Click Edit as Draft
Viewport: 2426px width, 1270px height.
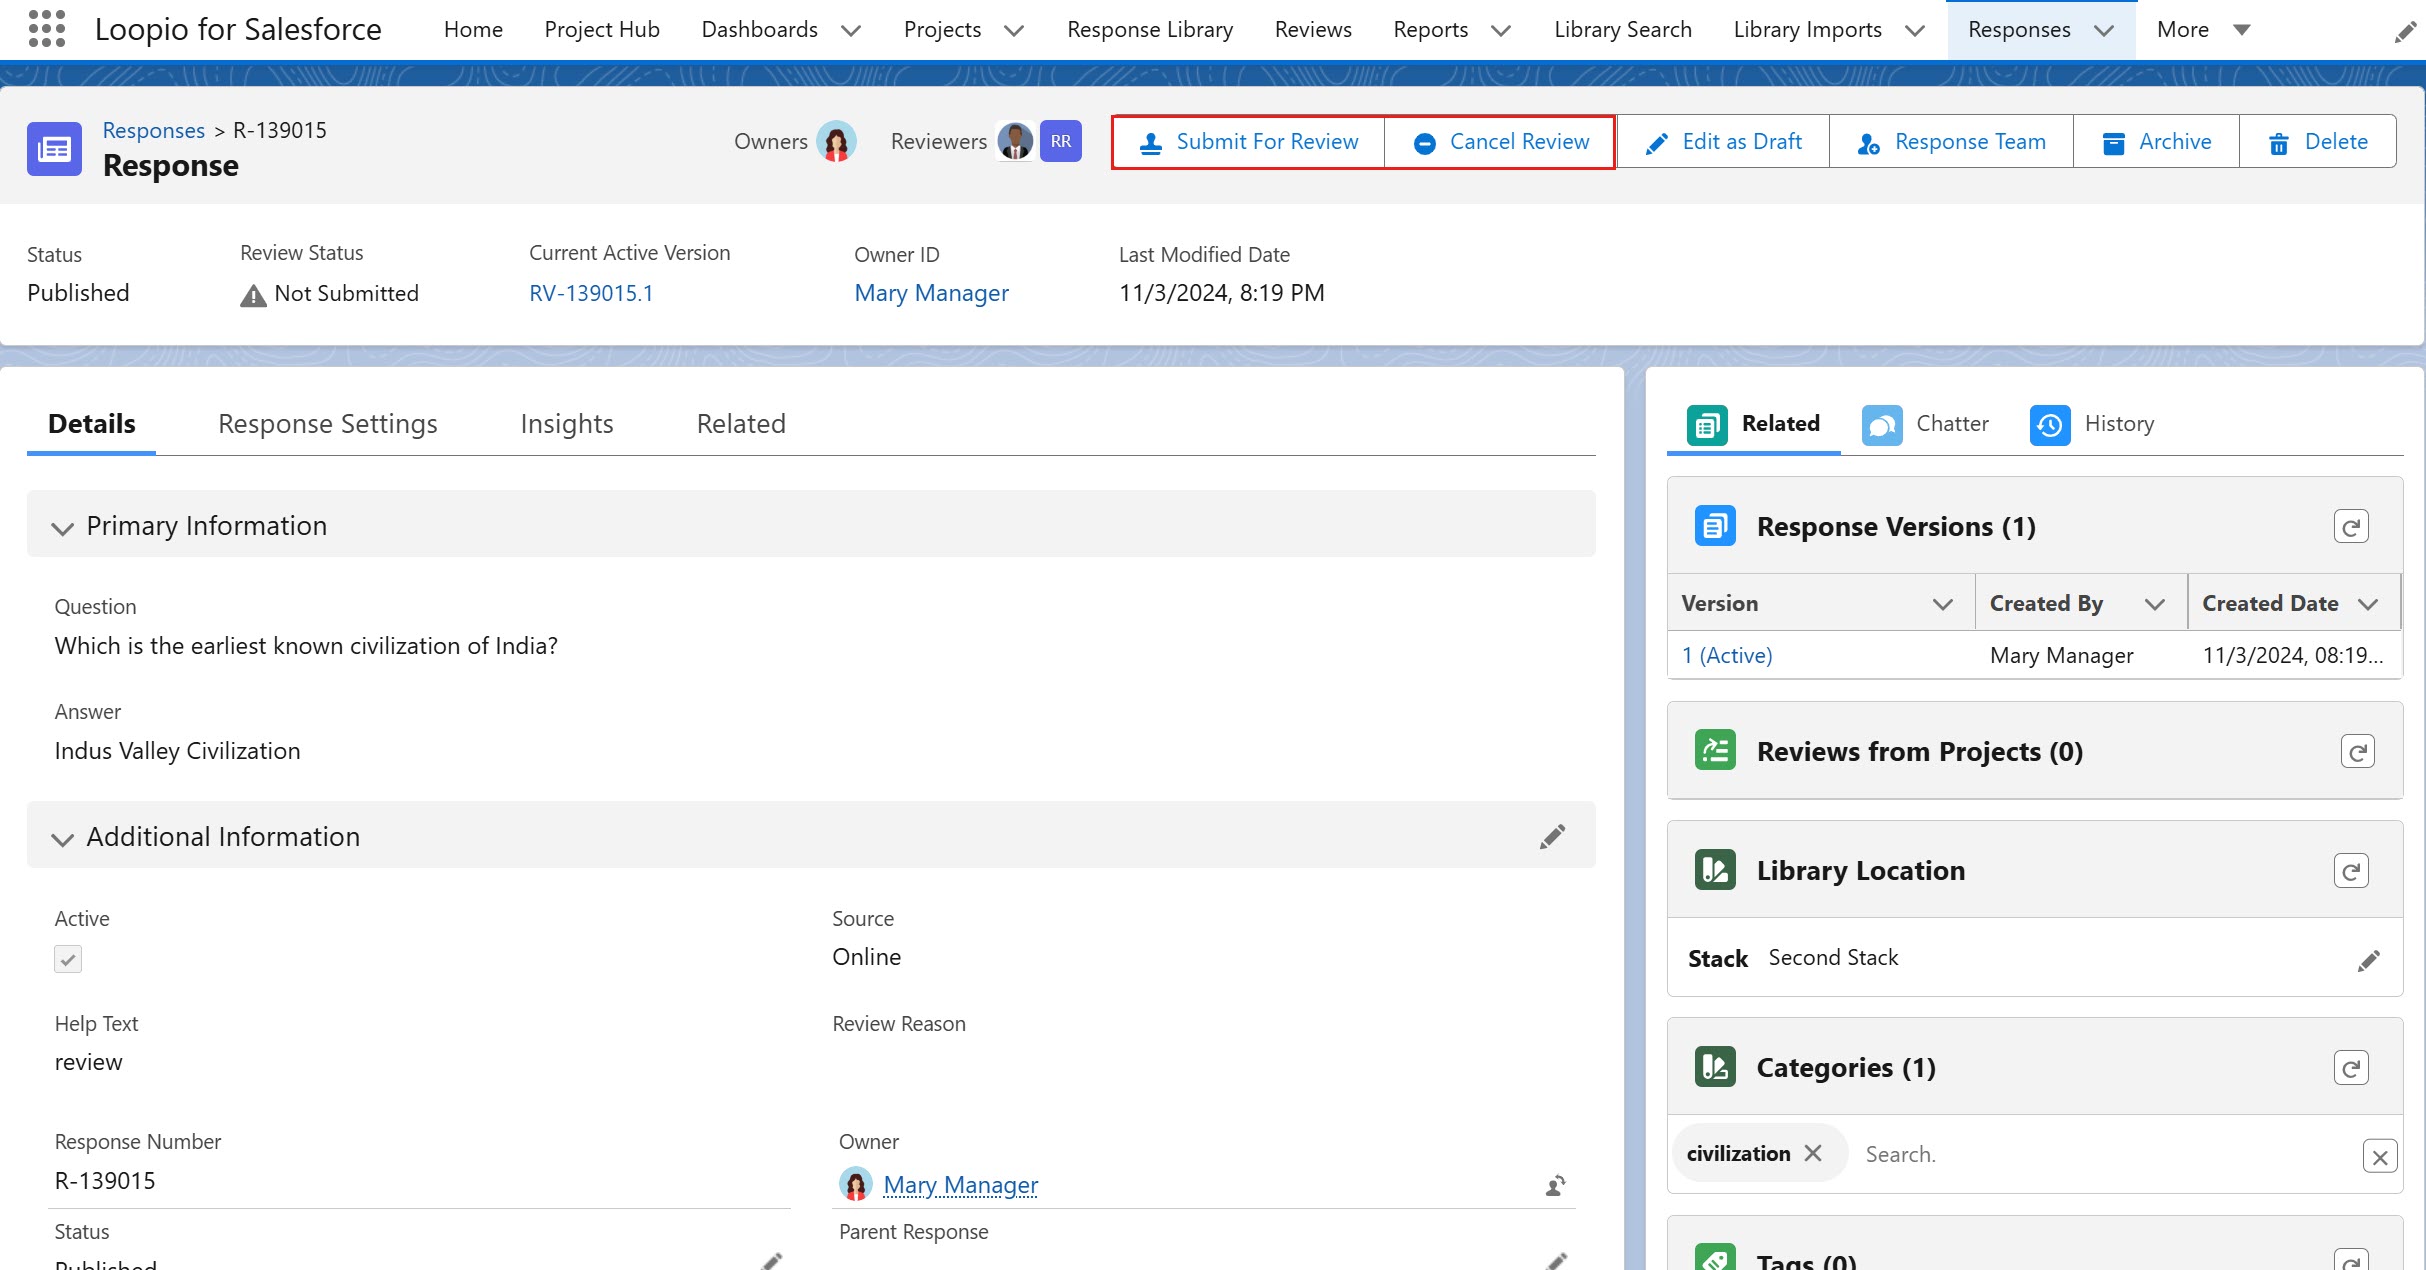1723,142
